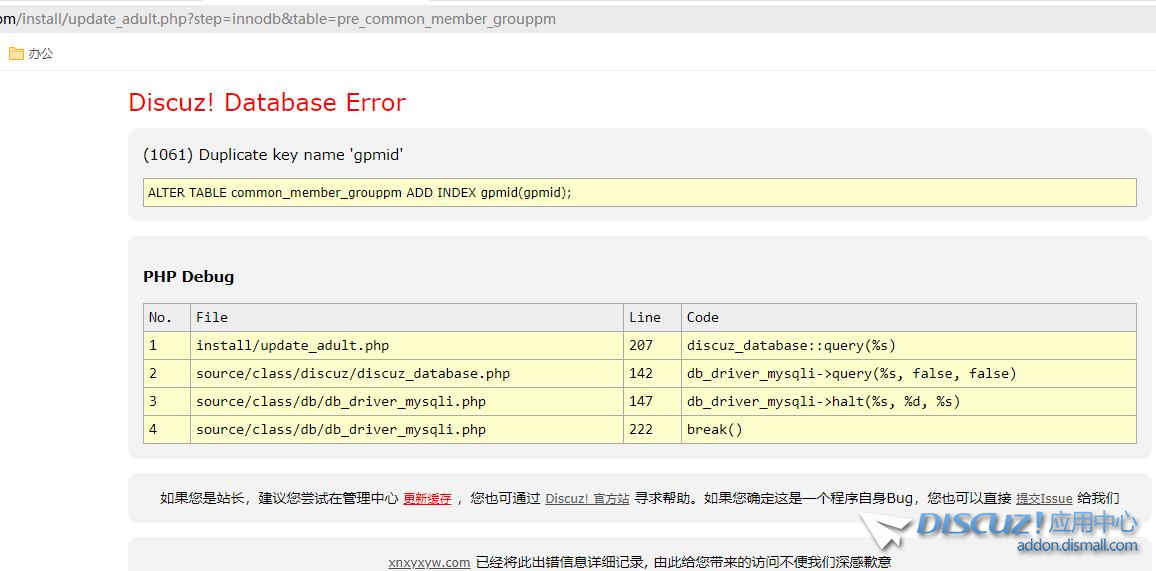Click the line number 207 cell

(641, 345)
